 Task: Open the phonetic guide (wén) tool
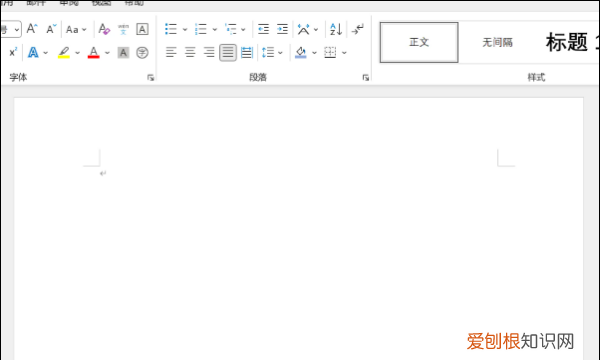(x=123, y=29)
